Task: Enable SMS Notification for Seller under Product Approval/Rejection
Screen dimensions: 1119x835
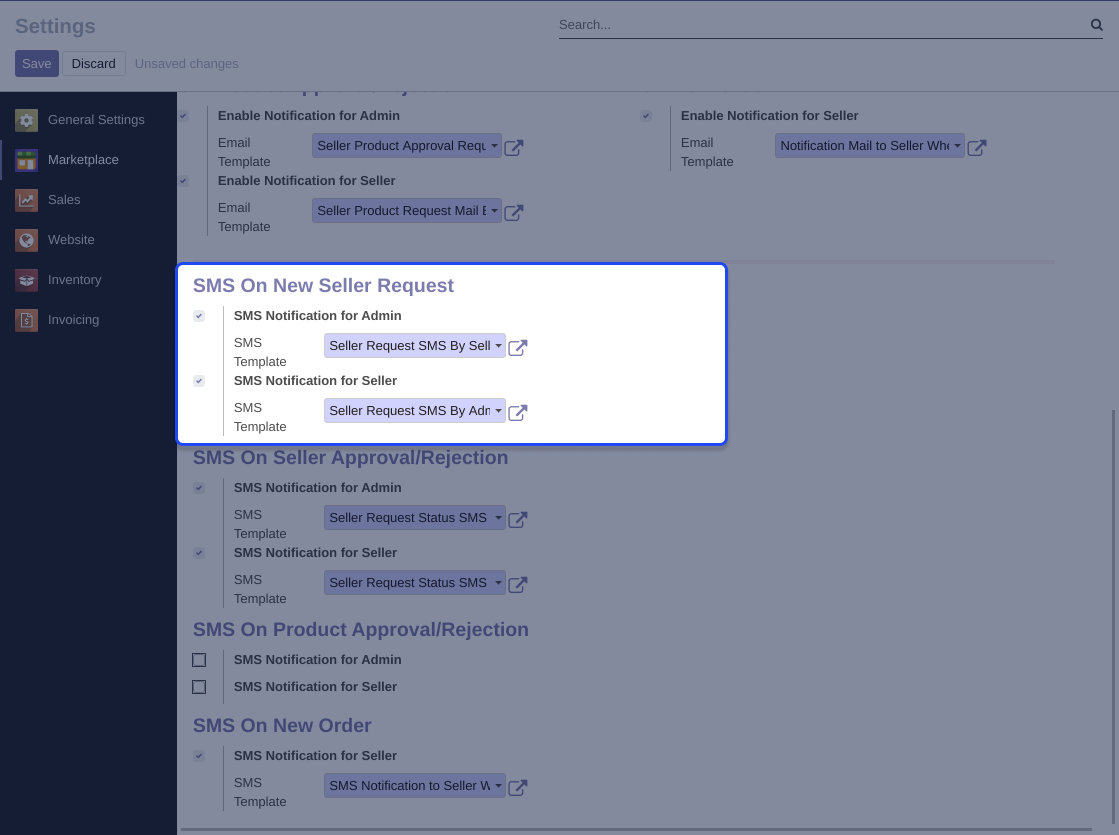Action: (199, 687)
